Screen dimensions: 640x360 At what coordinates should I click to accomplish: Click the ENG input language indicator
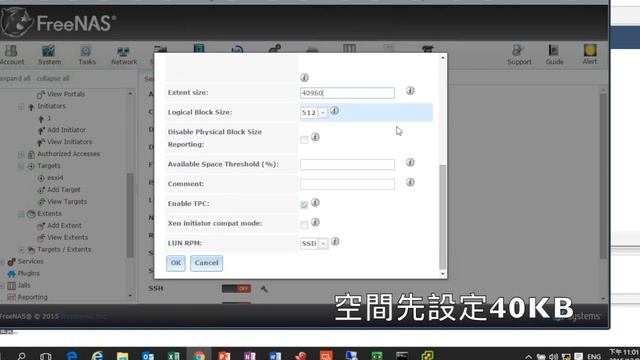594,357
